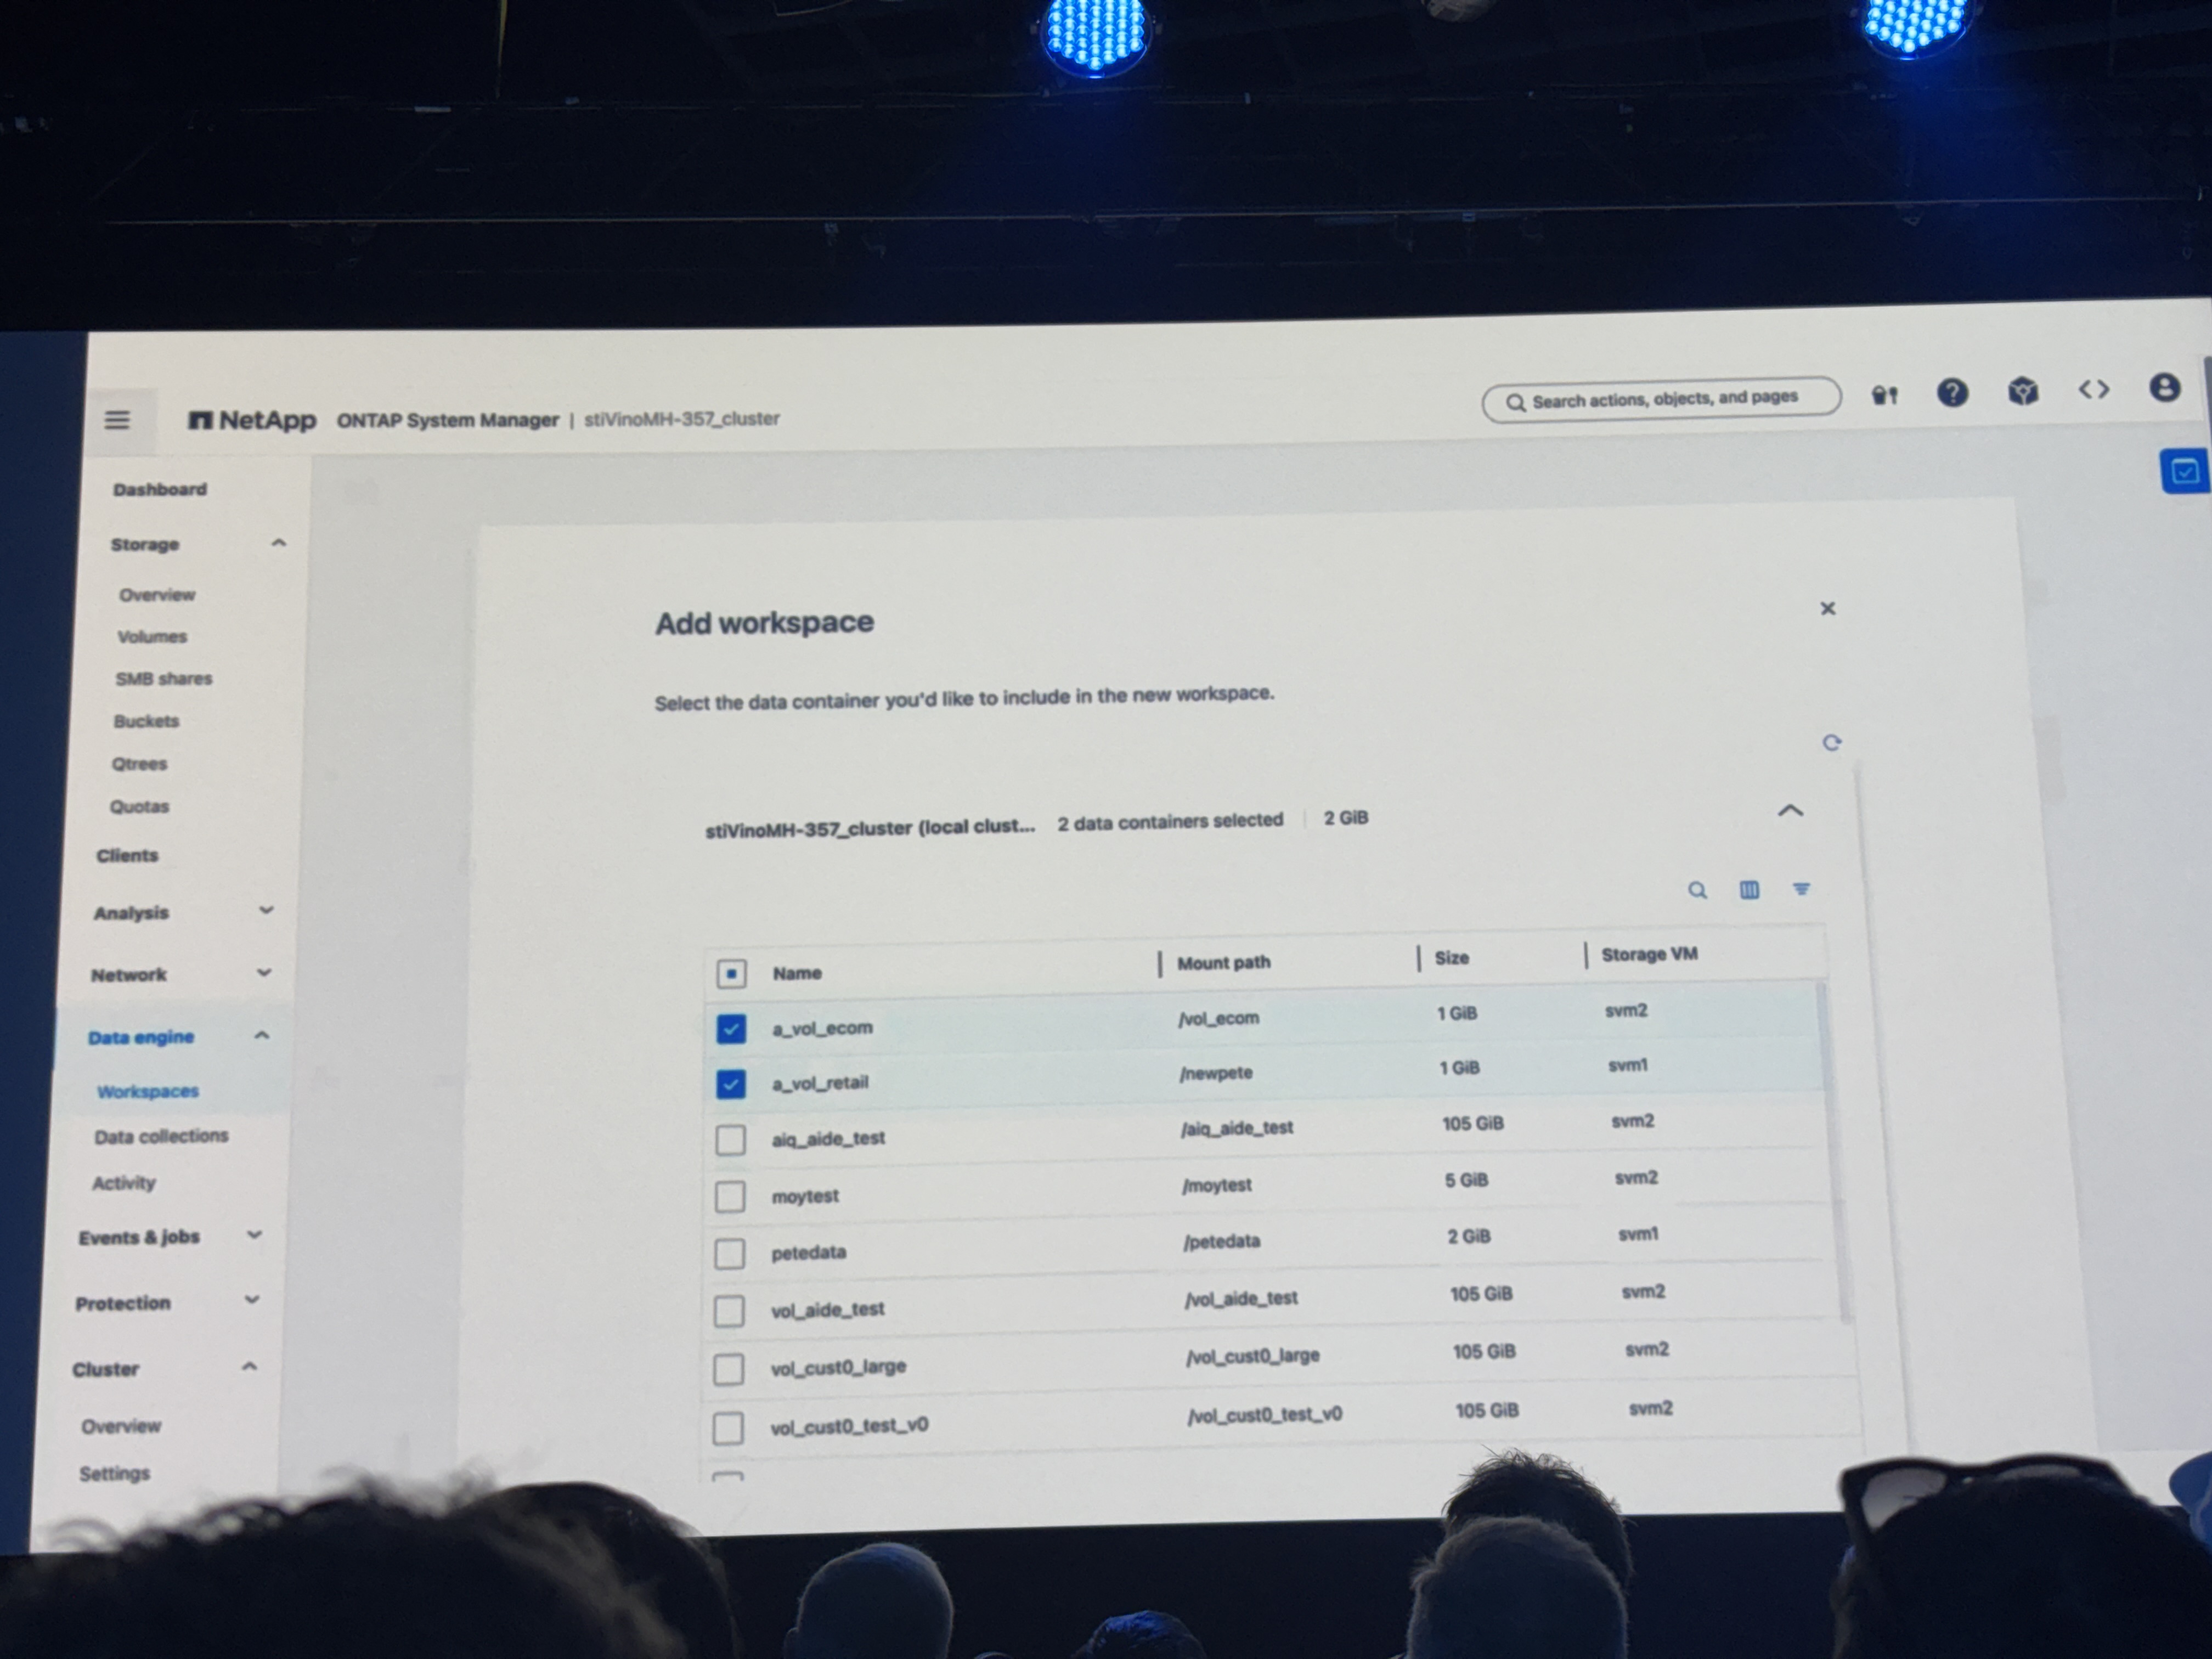This screenshot has height=1659, width=2212.
Task: Click the help question mark icon
Action: (1952, 393)
